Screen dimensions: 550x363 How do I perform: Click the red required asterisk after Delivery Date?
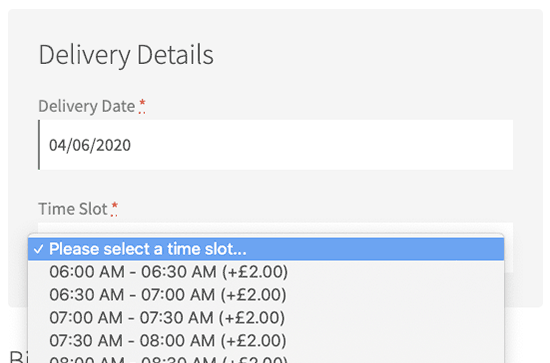pyautogui.click(x=142, y=106)
